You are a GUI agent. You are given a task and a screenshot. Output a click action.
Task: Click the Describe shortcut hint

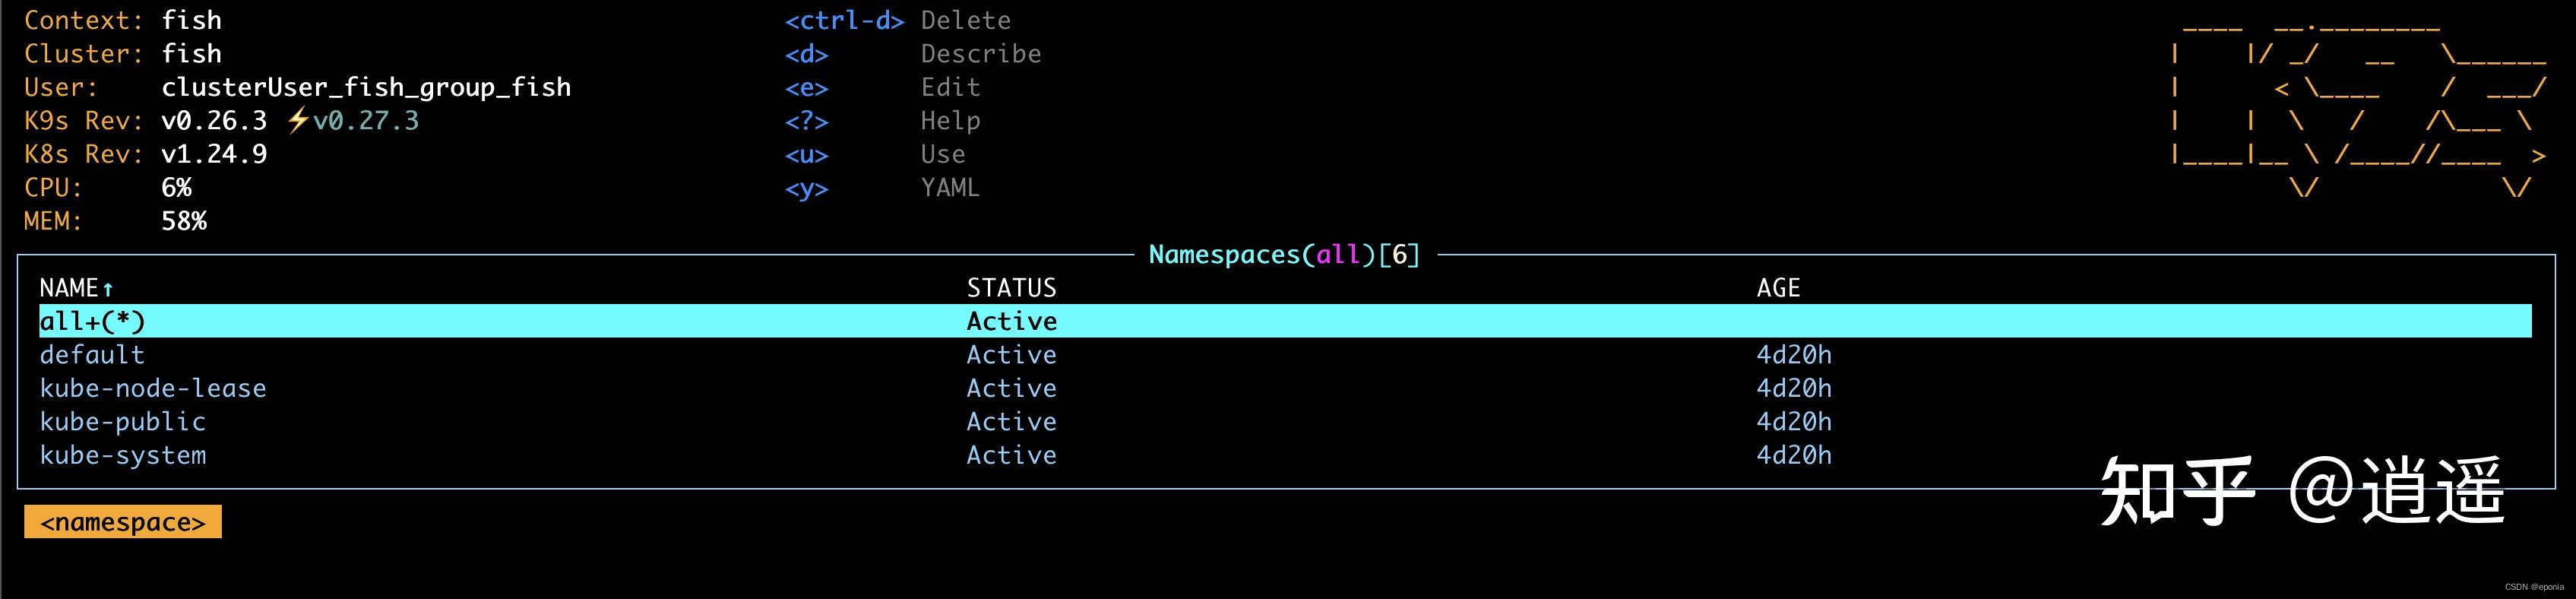(x=980, y=54)
